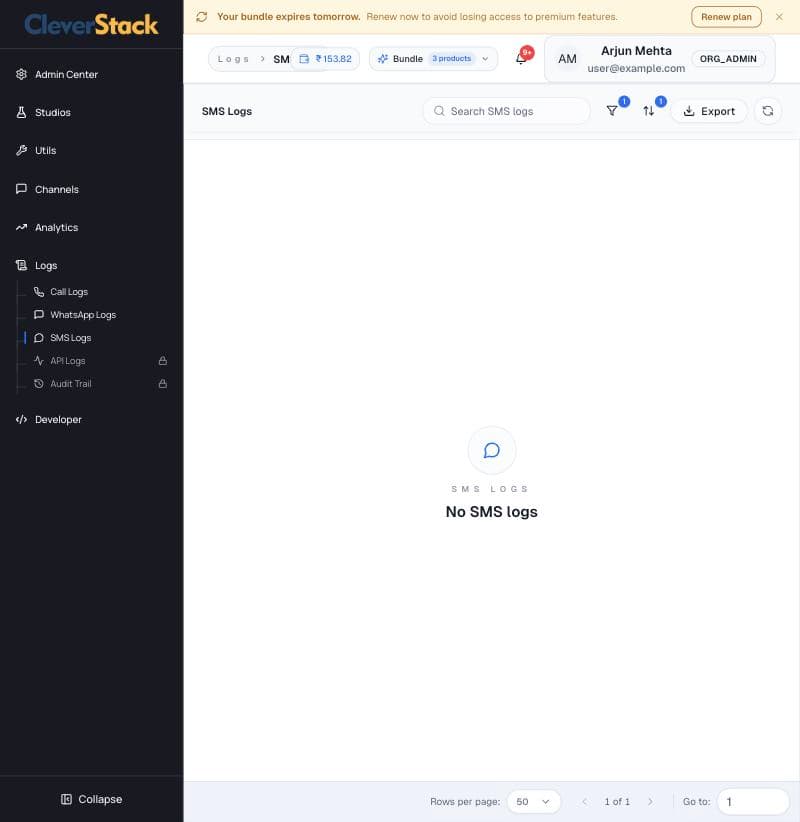800x822 pixels.
Task: Open the filter options funnel
Action: point(612,111)
